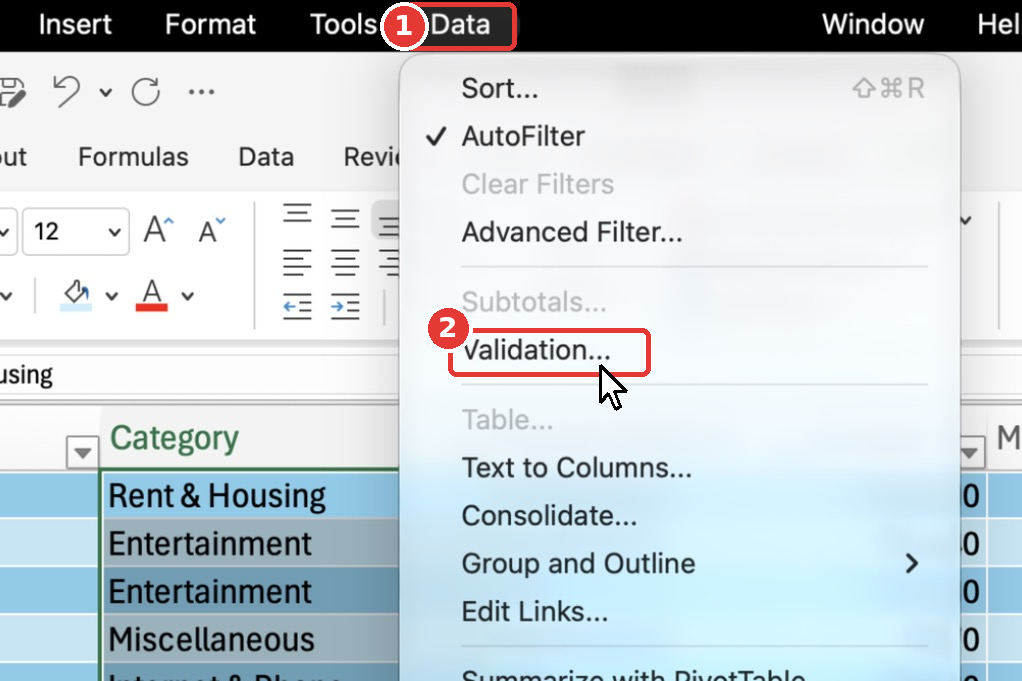Screen dimensions: 1022x681
Task: Select the Category header cell
Action: point(249,438)
